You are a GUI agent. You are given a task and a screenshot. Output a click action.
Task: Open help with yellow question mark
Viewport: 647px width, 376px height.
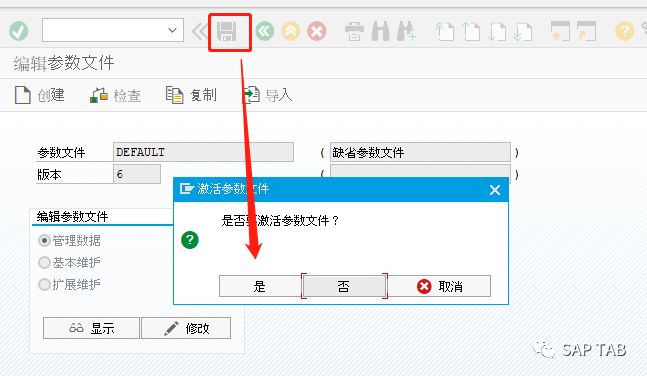[x=624, y=31]
